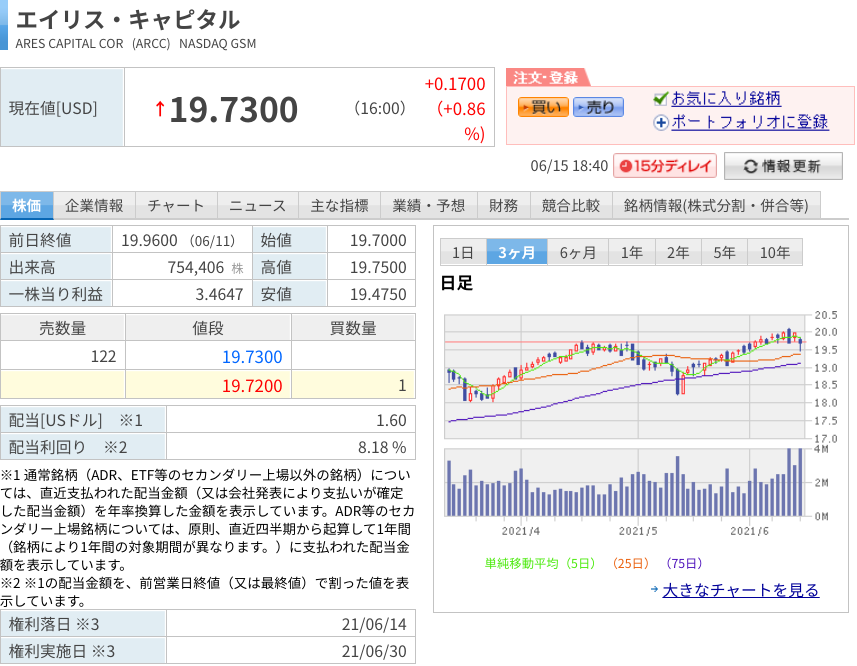Screen dimensions: 857x666
Task: Switch to 企業情報 tab
Action: pos(94,205)
